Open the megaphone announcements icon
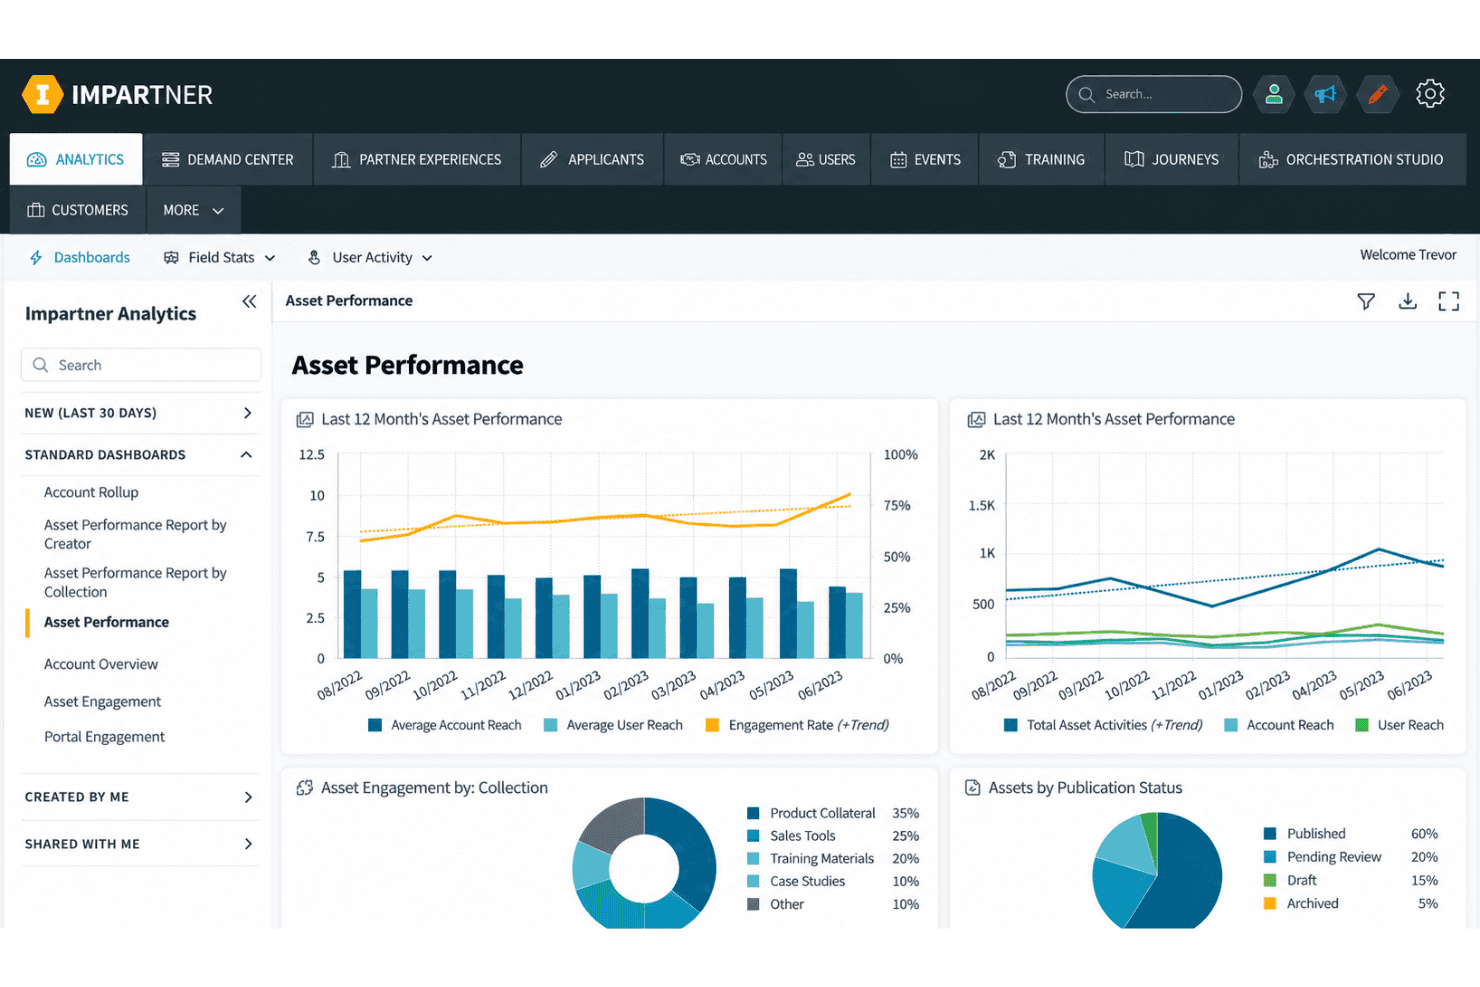 1325,94
